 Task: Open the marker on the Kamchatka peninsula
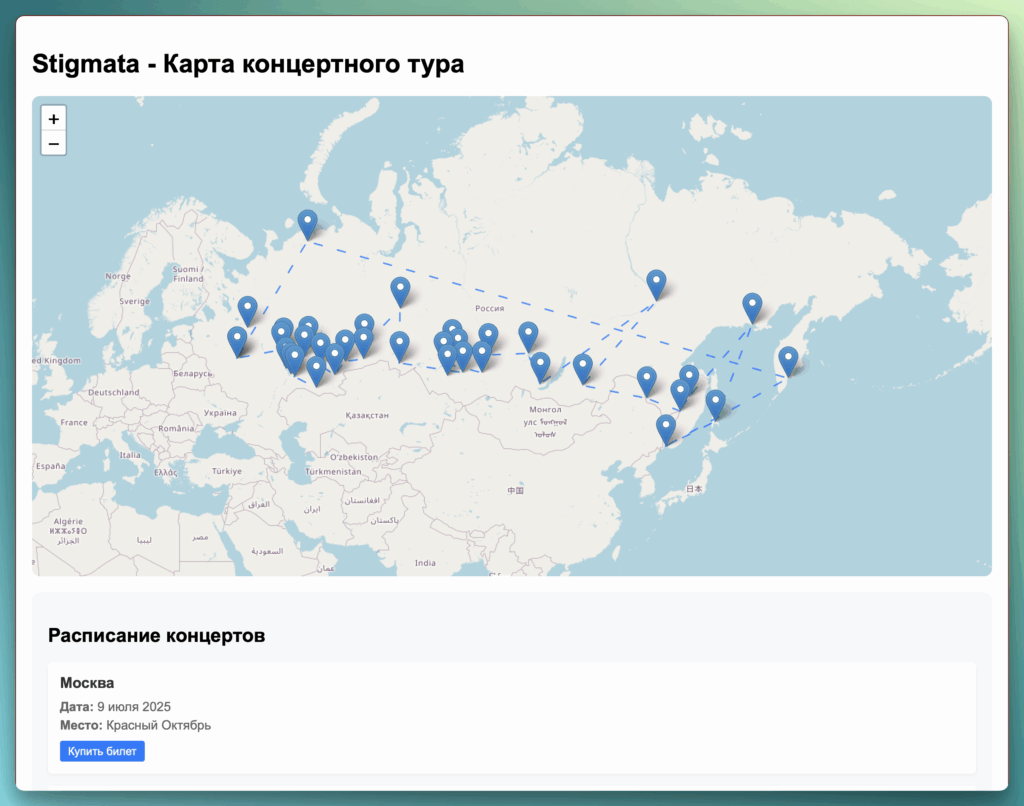tap(788, 362)
